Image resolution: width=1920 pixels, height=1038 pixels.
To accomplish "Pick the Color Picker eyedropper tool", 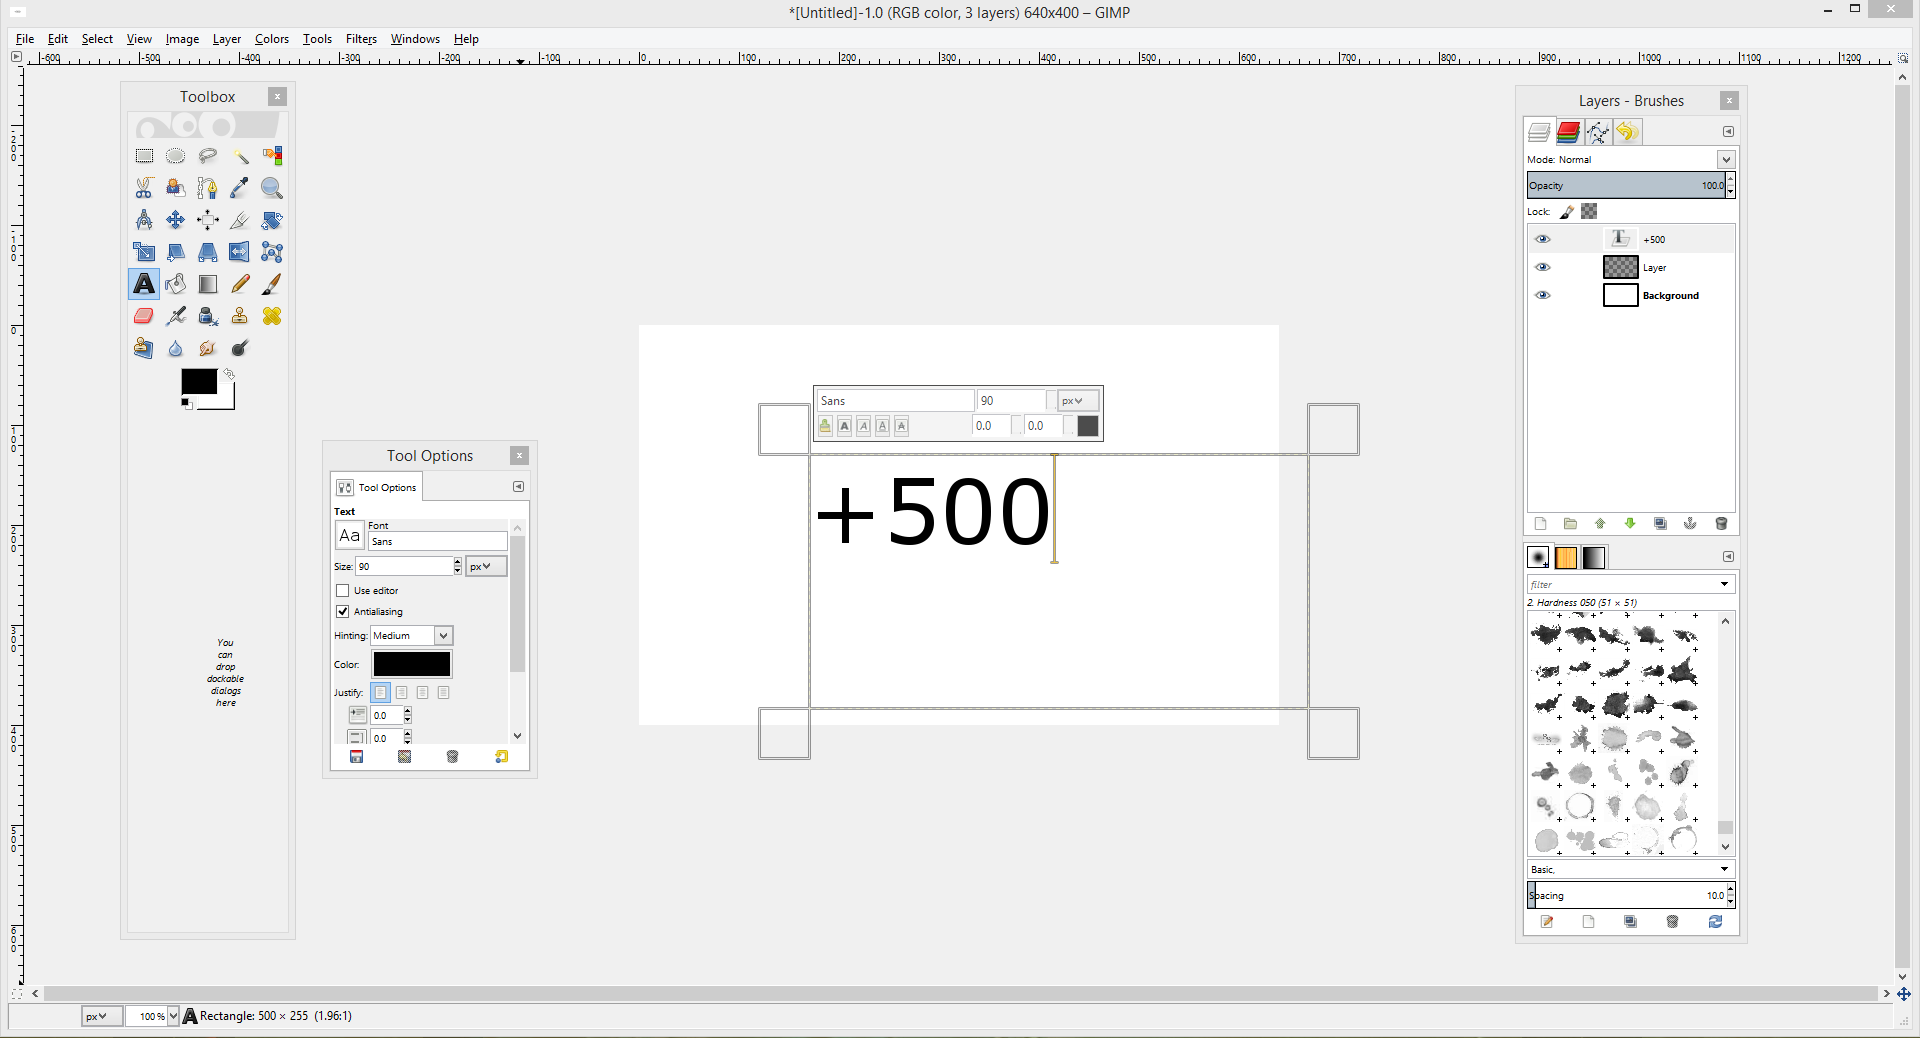I will (x=240, y=188).
